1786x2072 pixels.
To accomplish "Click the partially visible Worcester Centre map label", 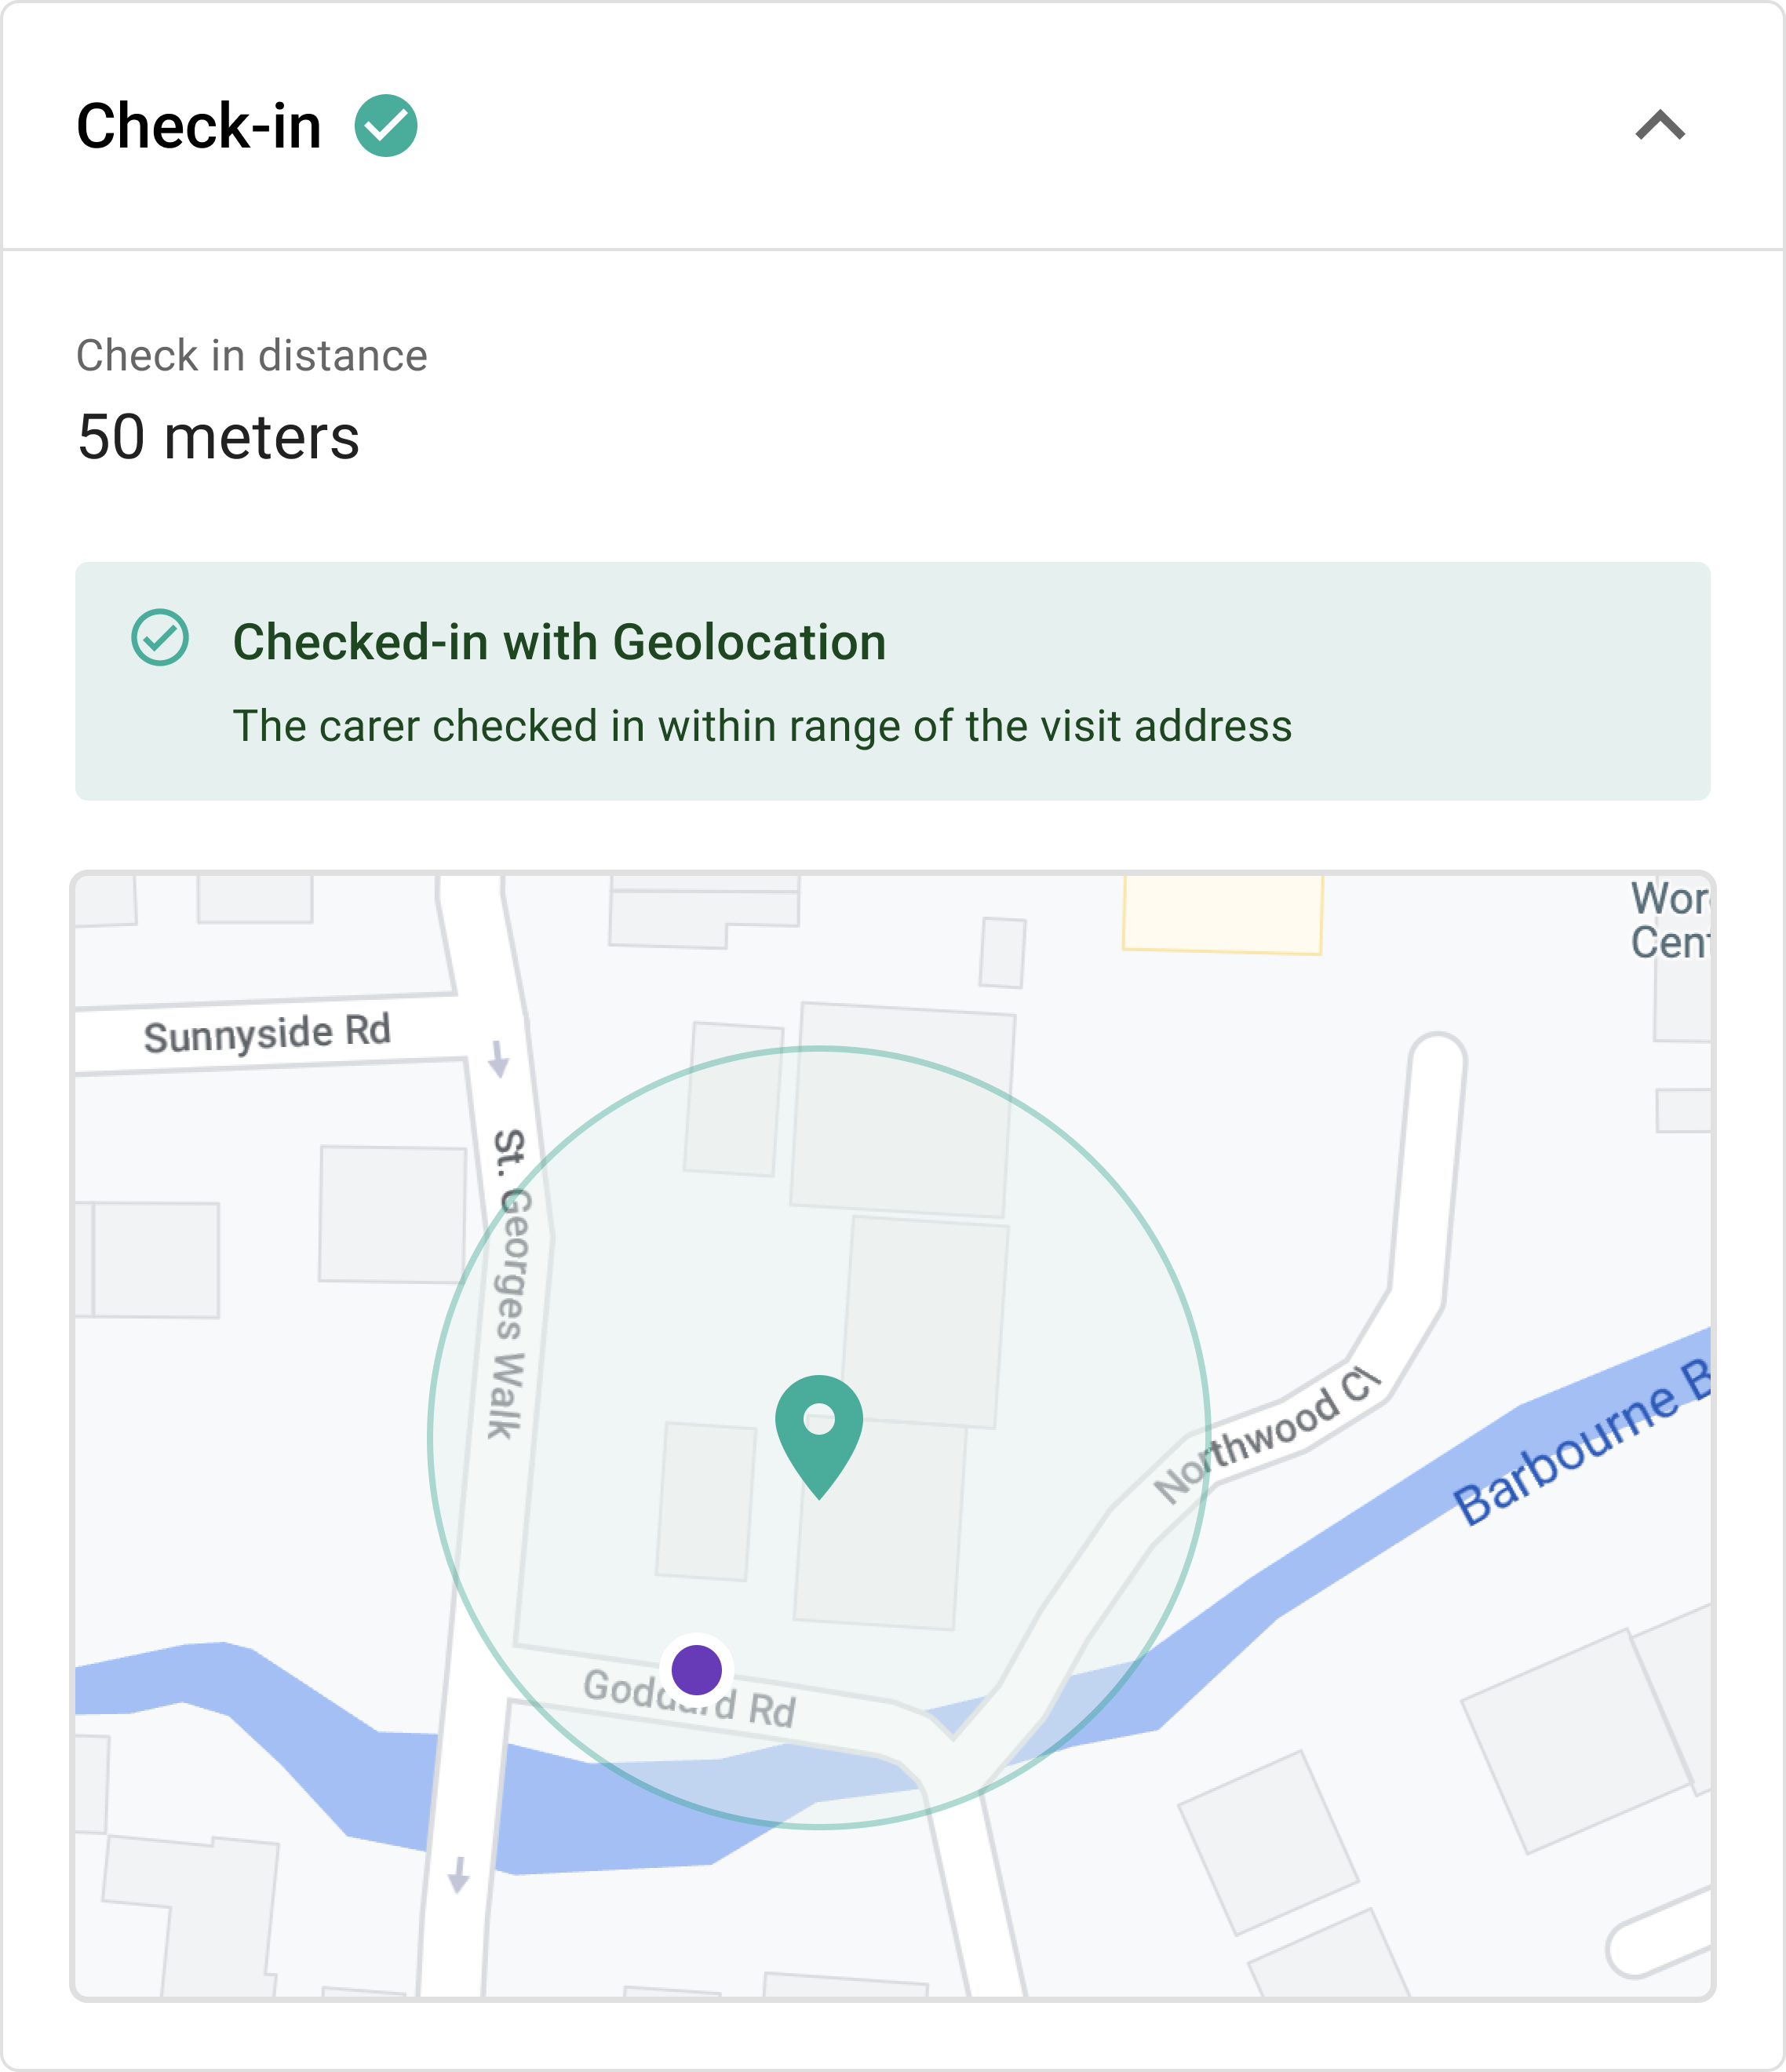I will tap(1670, 920).
